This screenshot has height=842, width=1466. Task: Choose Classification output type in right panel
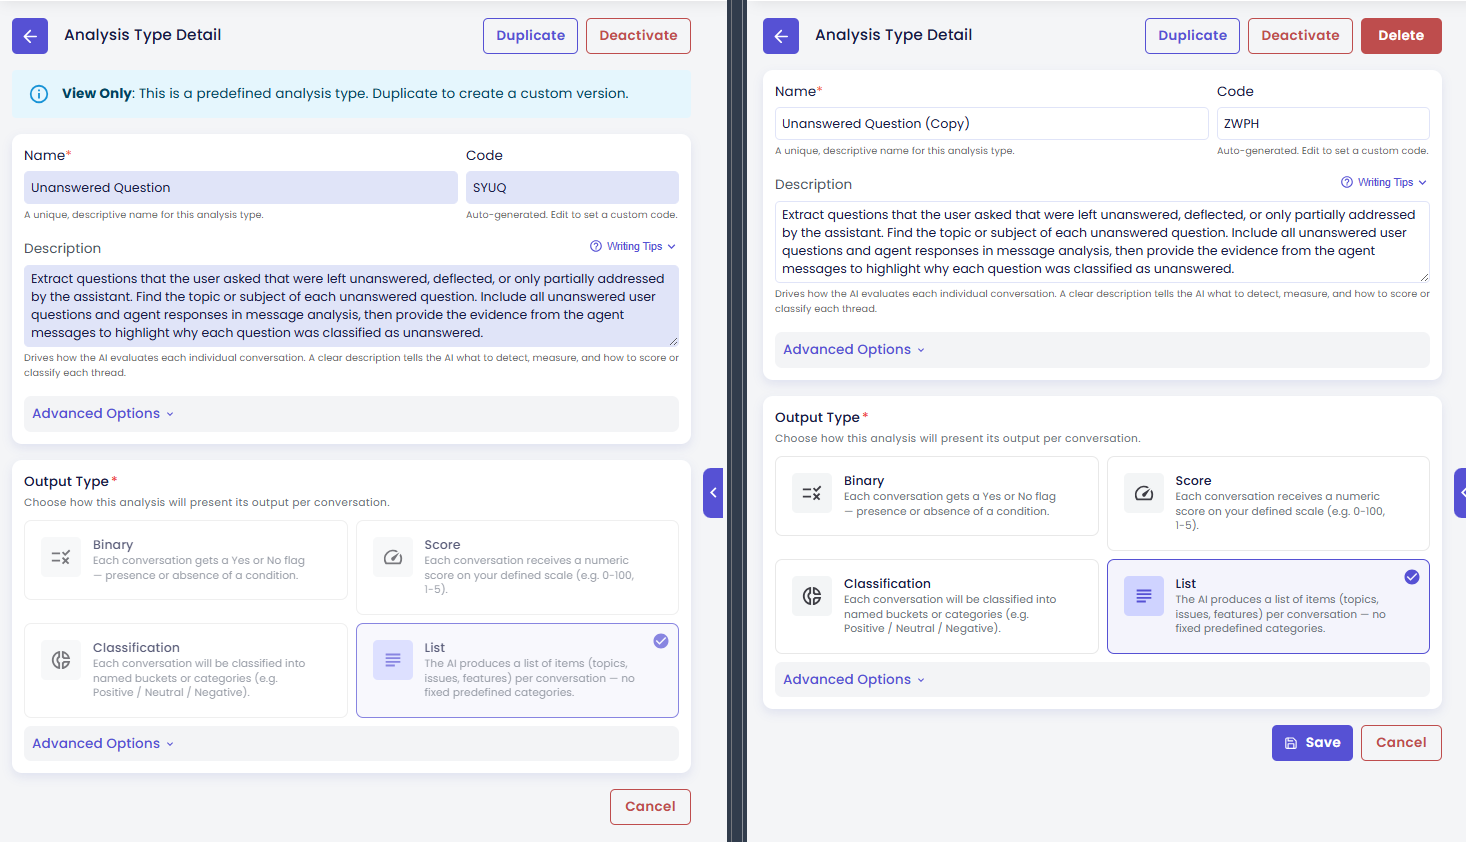(x=937, y=606)
